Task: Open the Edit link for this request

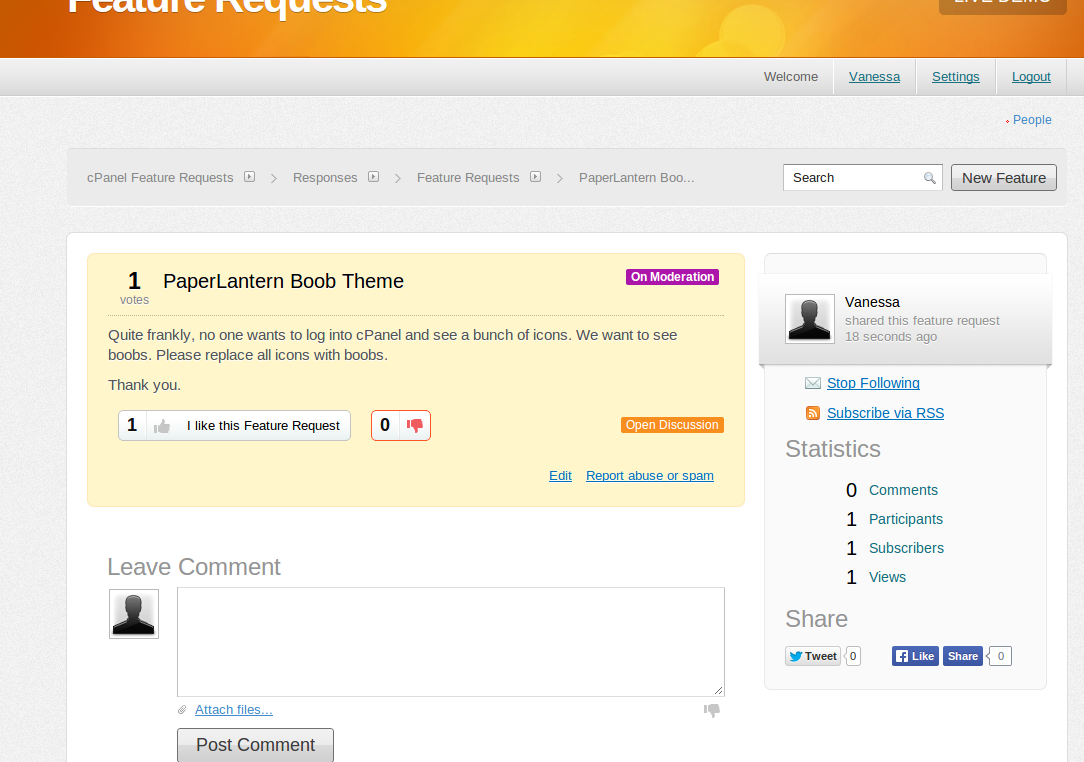Action: point(560,476)
